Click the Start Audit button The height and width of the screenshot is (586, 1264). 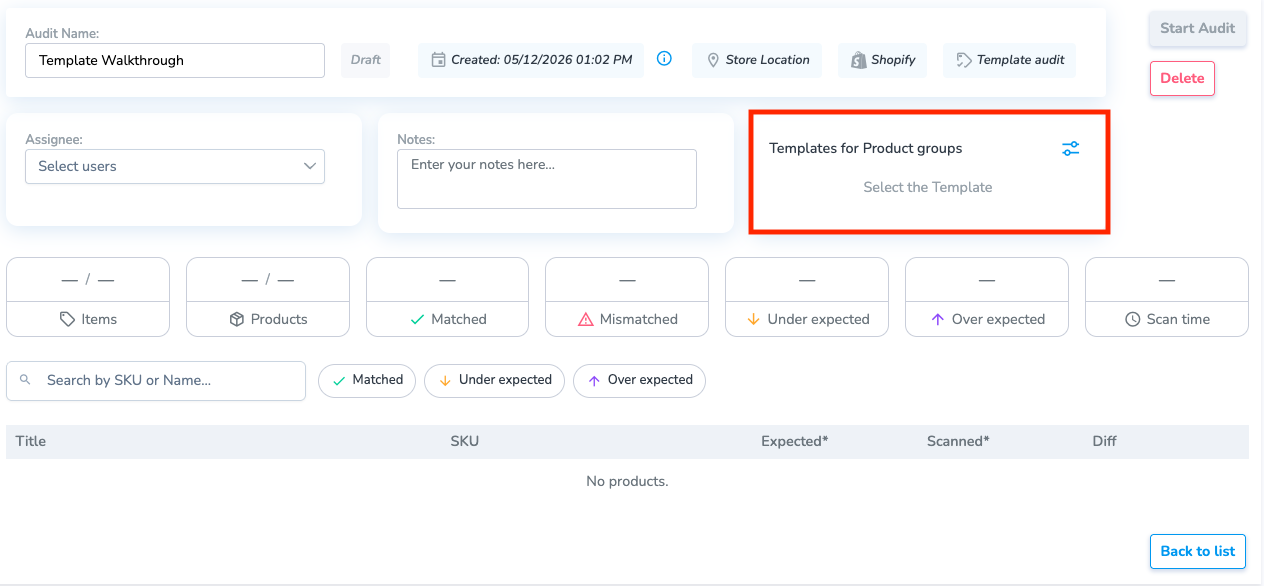[1197, 28]
